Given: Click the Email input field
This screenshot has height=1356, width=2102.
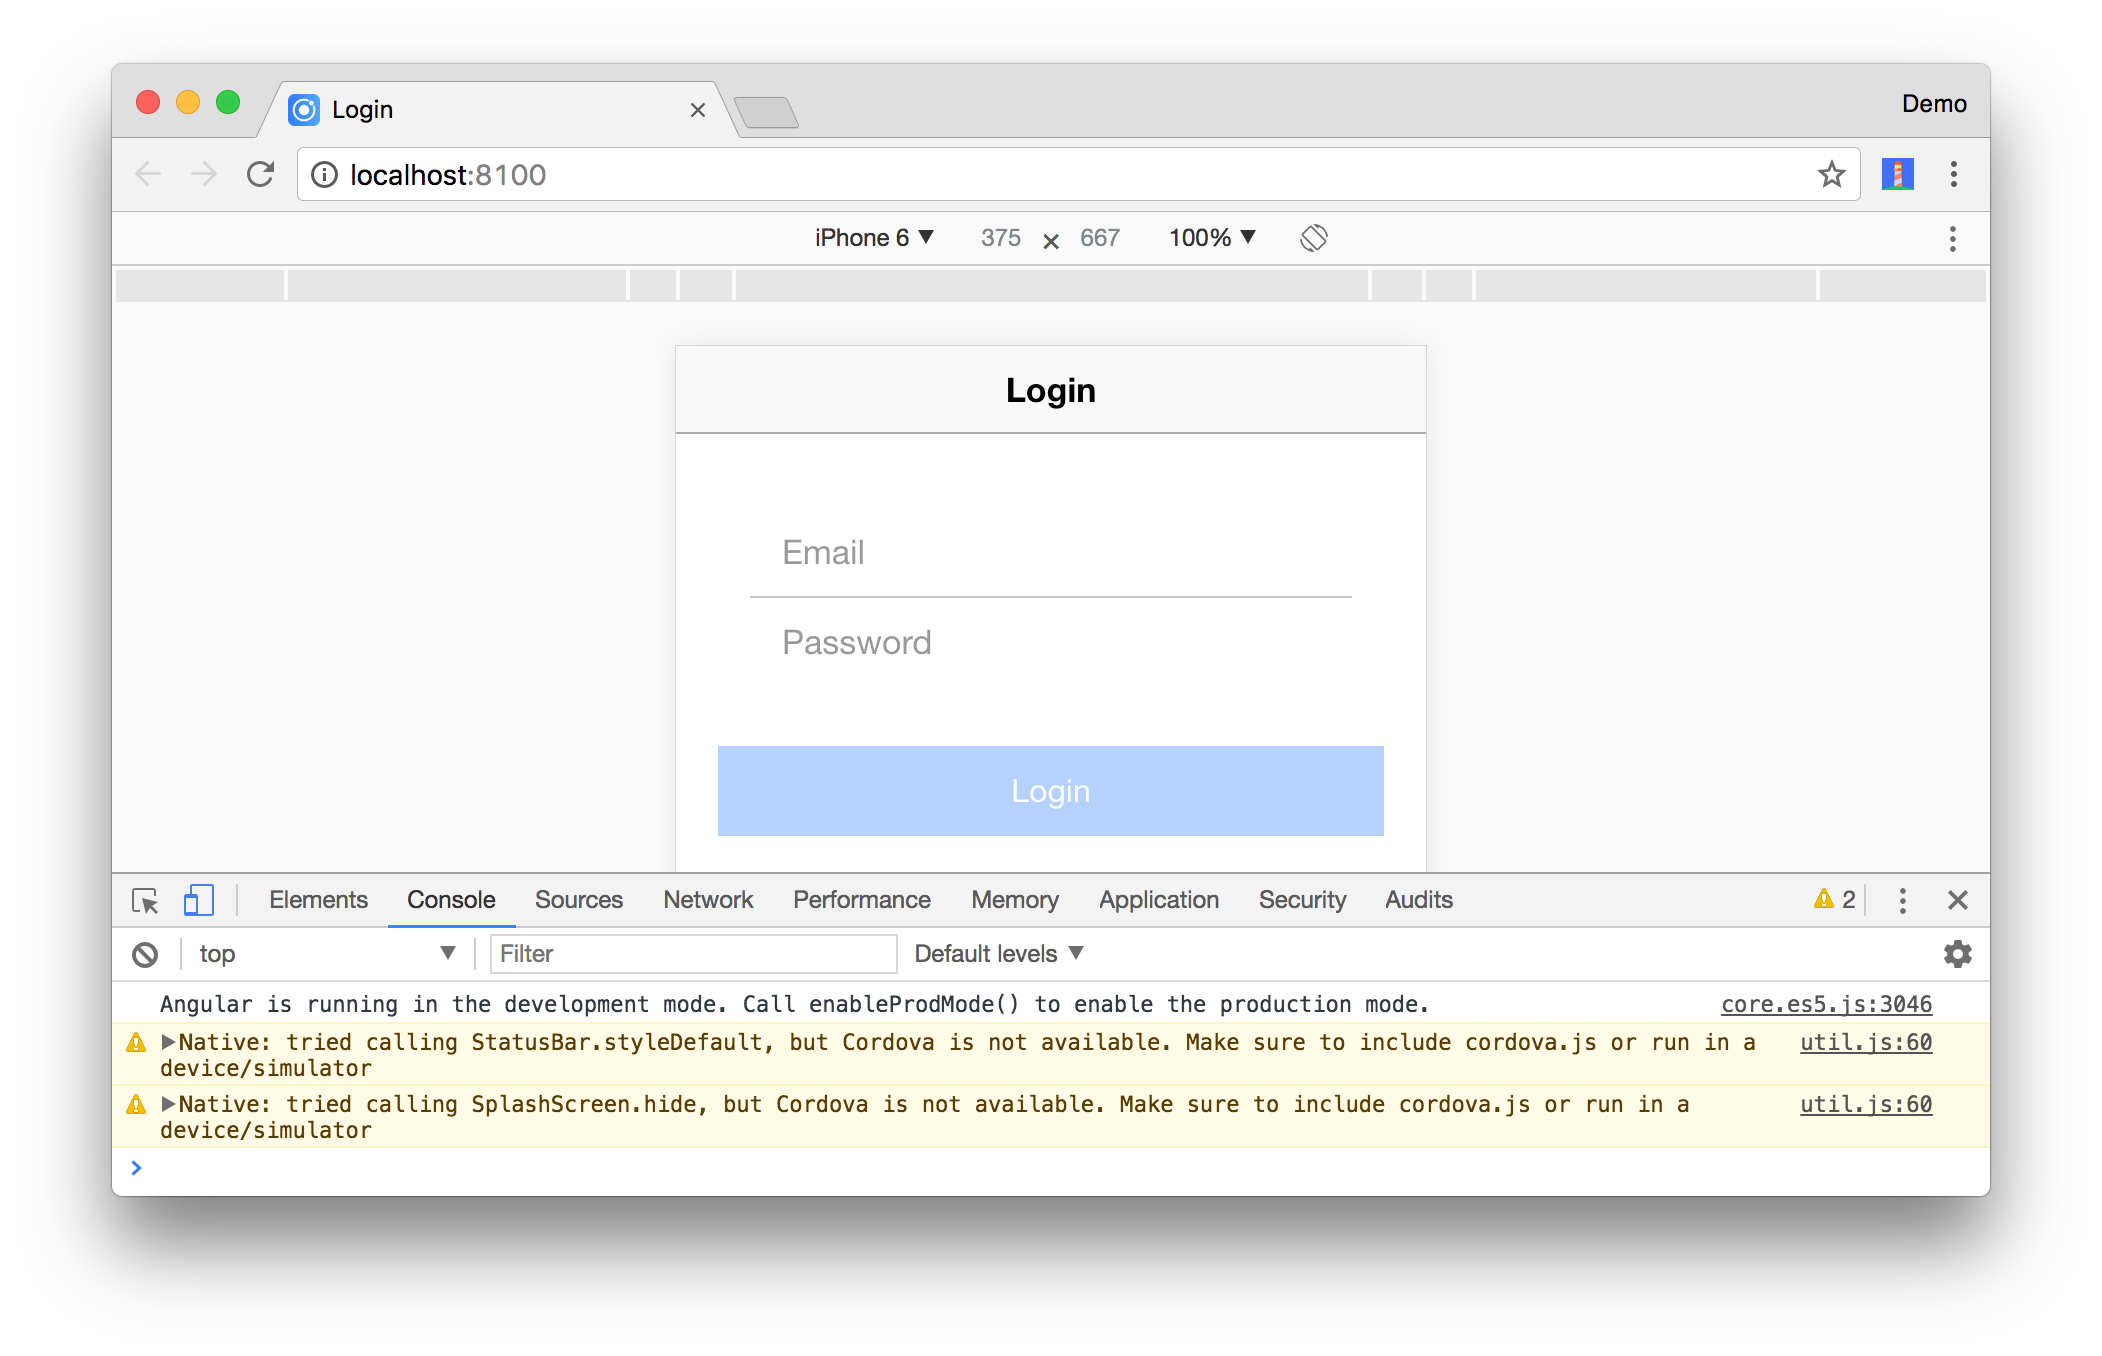Looking at the screenshot, I should click(x=1051, y=553).
